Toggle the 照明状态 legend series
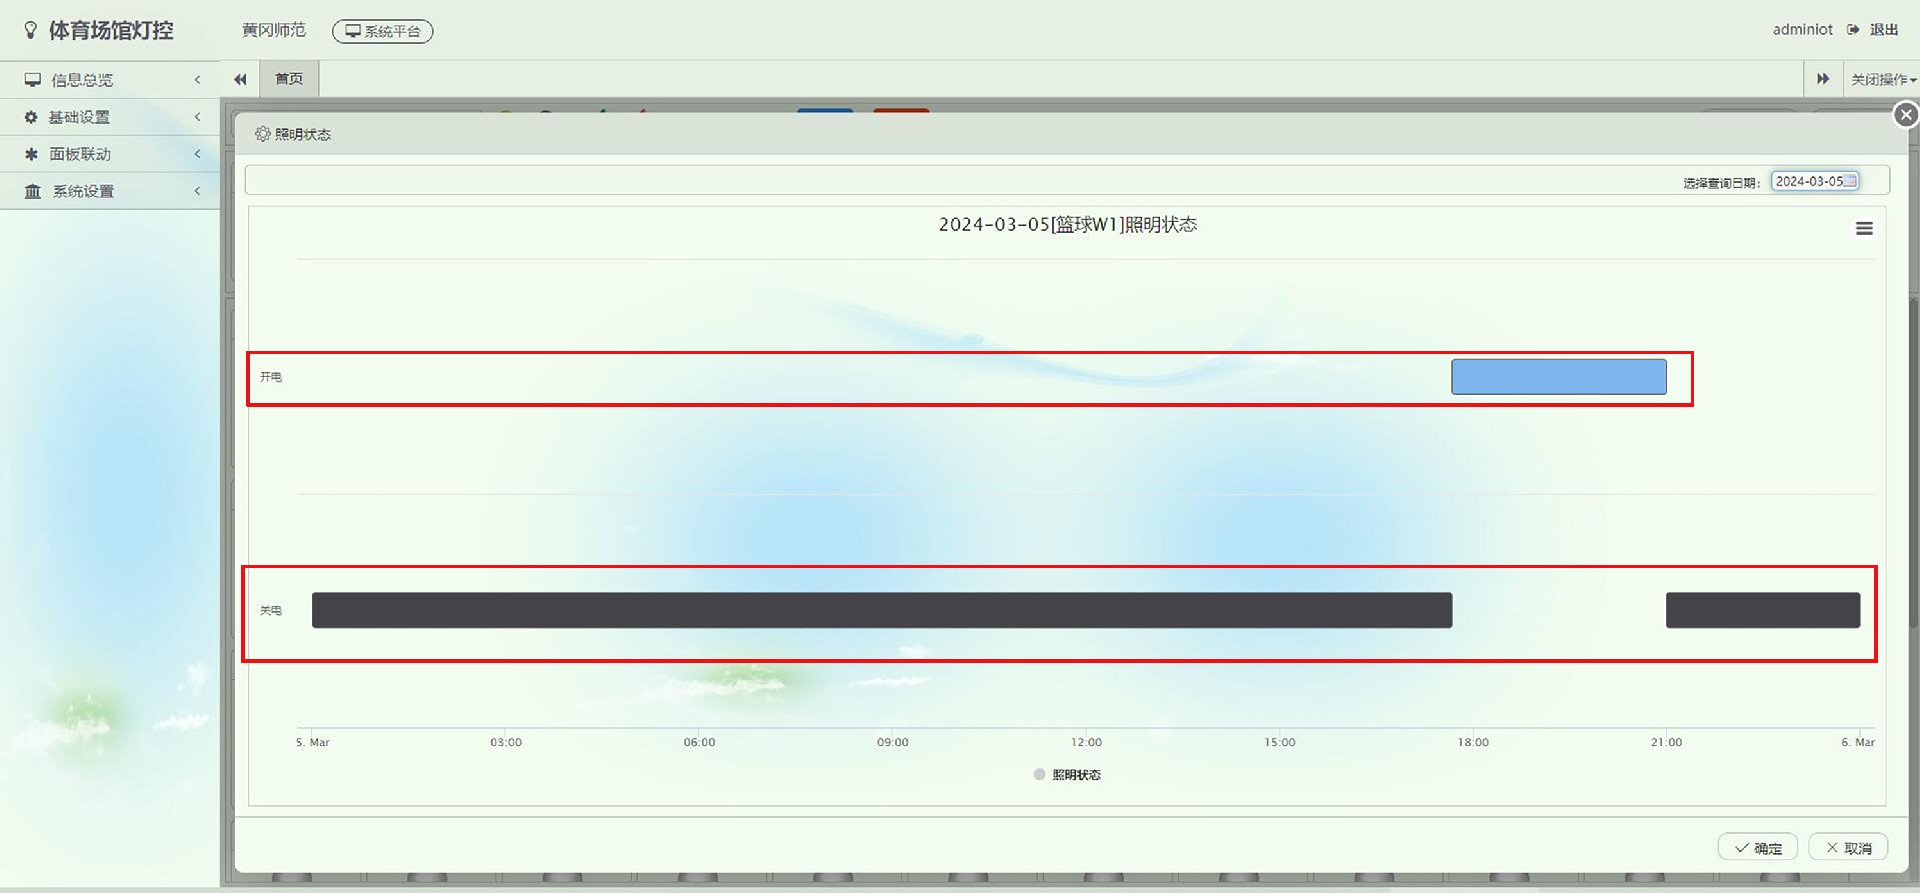 (1067, 775)
